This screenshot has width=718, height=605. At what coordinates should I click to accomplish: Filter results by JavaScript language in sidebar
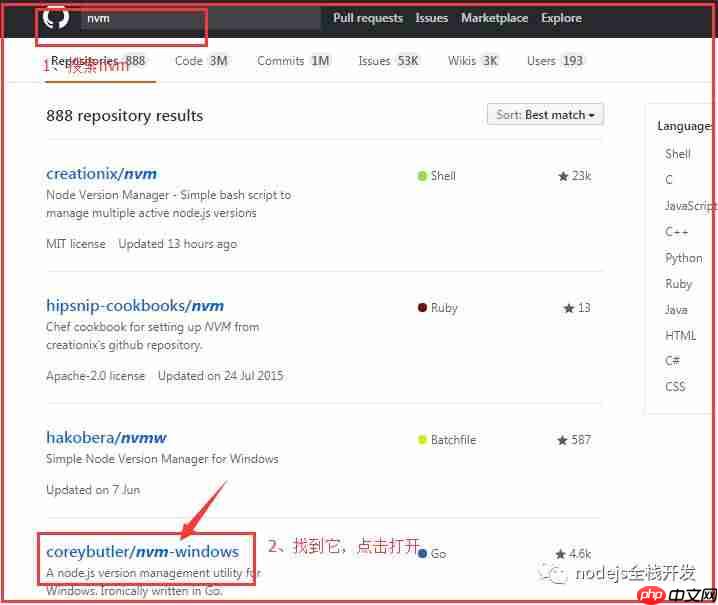[689, 206]
